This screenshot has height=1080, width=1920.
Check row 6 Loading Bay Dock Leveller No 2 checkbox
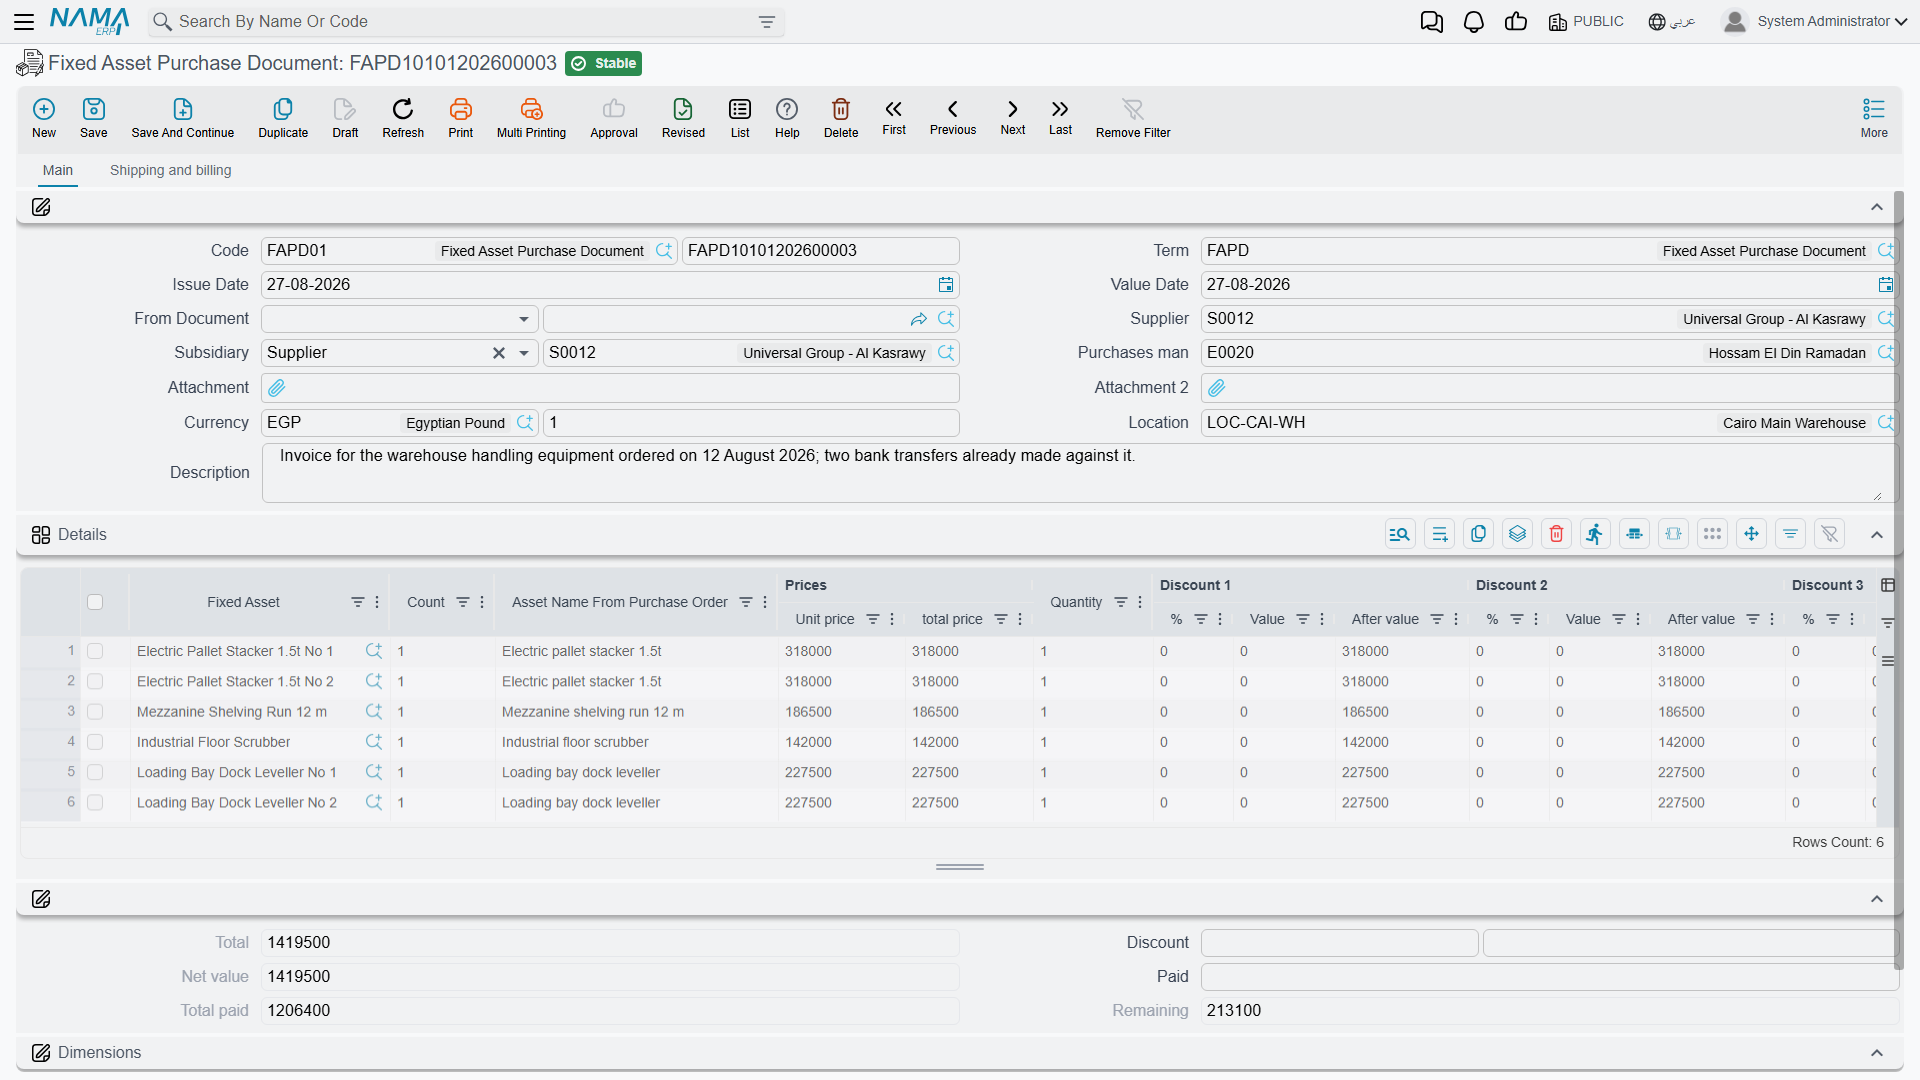click(x=95, y=802)
